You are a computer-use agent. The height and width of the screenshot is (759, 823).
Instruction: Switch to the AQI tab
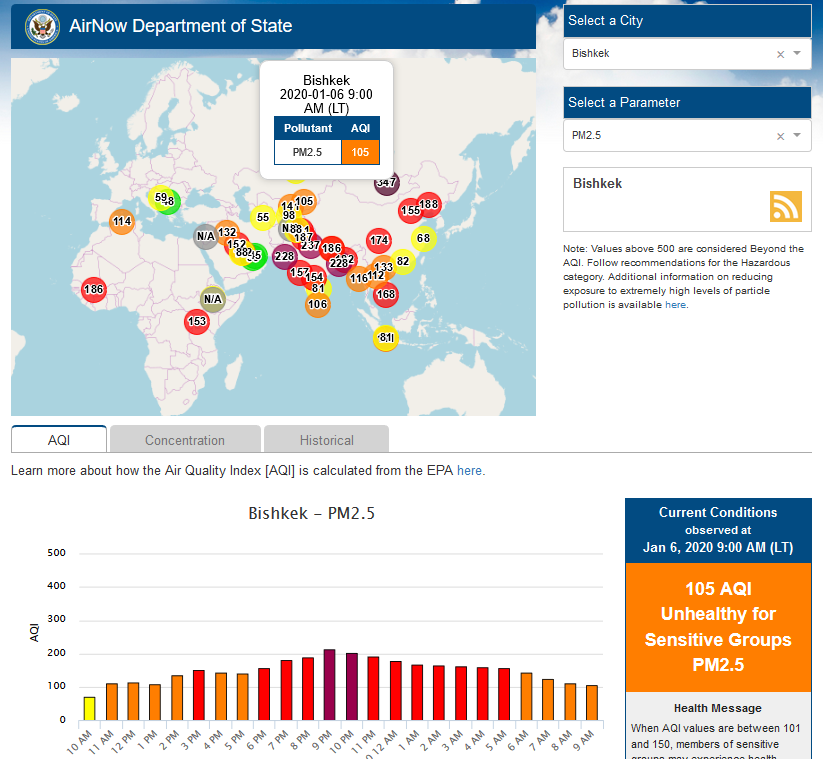click(x=59, y=440)
